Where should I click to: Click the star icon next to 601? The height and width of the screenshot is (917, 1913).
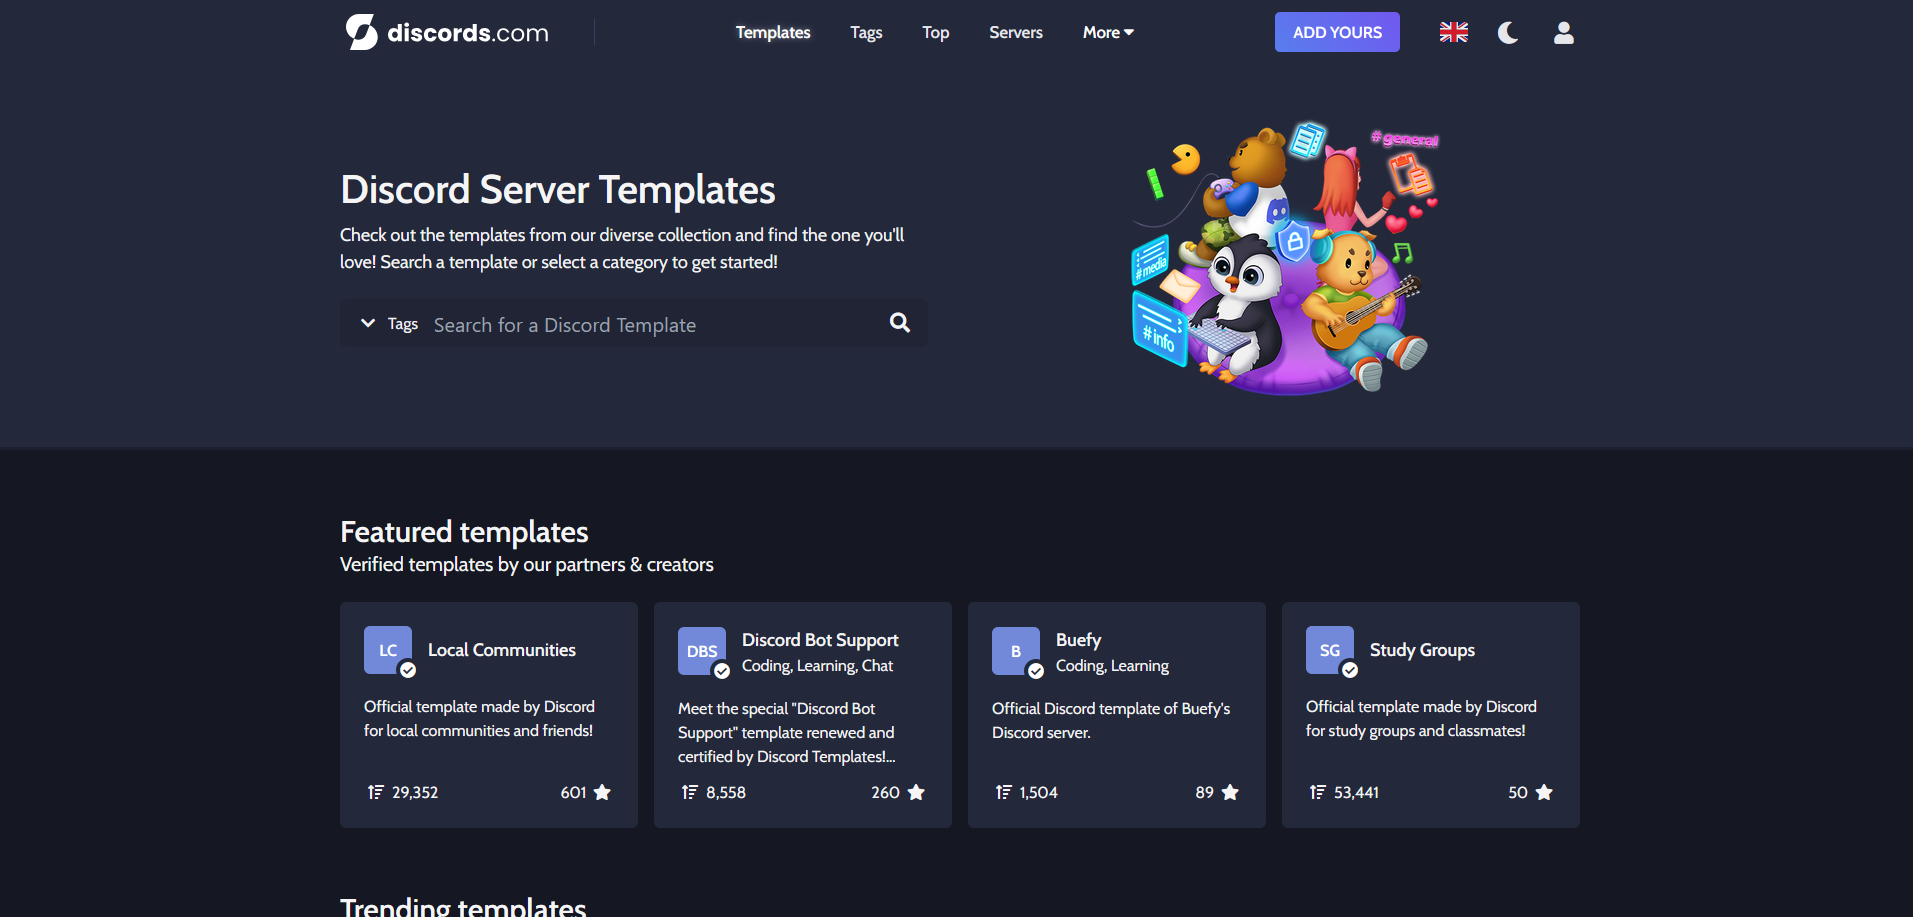click(x=602, y=792)
